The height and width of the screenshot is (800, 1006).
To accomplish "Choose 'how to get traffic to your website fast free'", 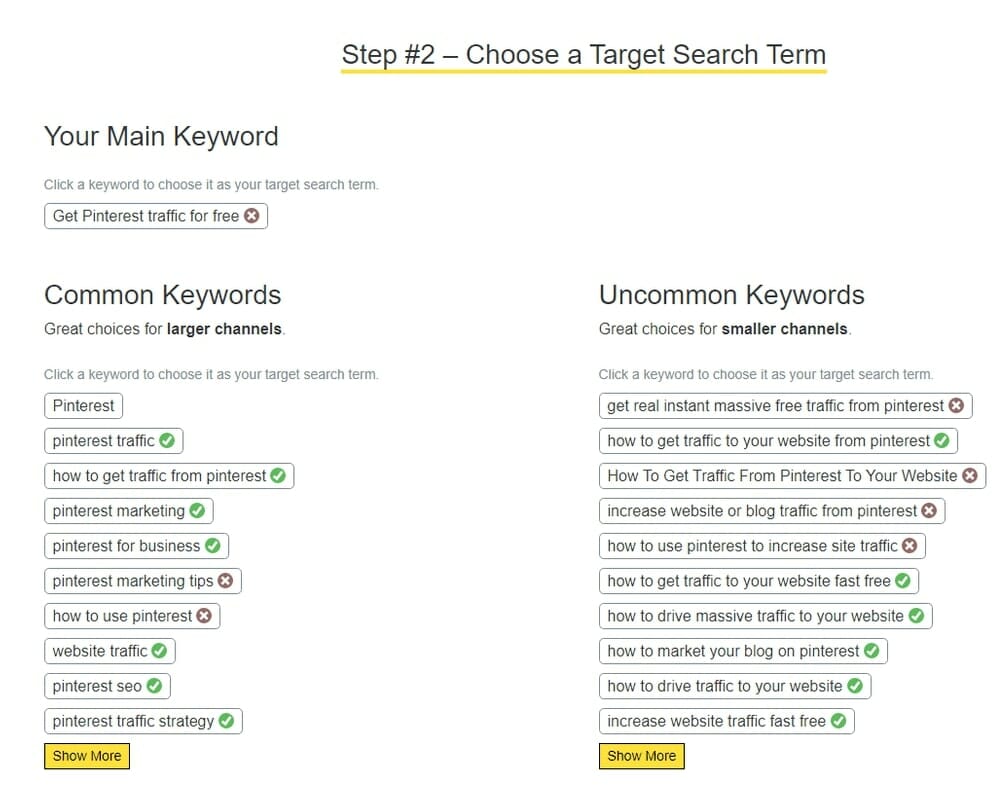I will (748, 581).
